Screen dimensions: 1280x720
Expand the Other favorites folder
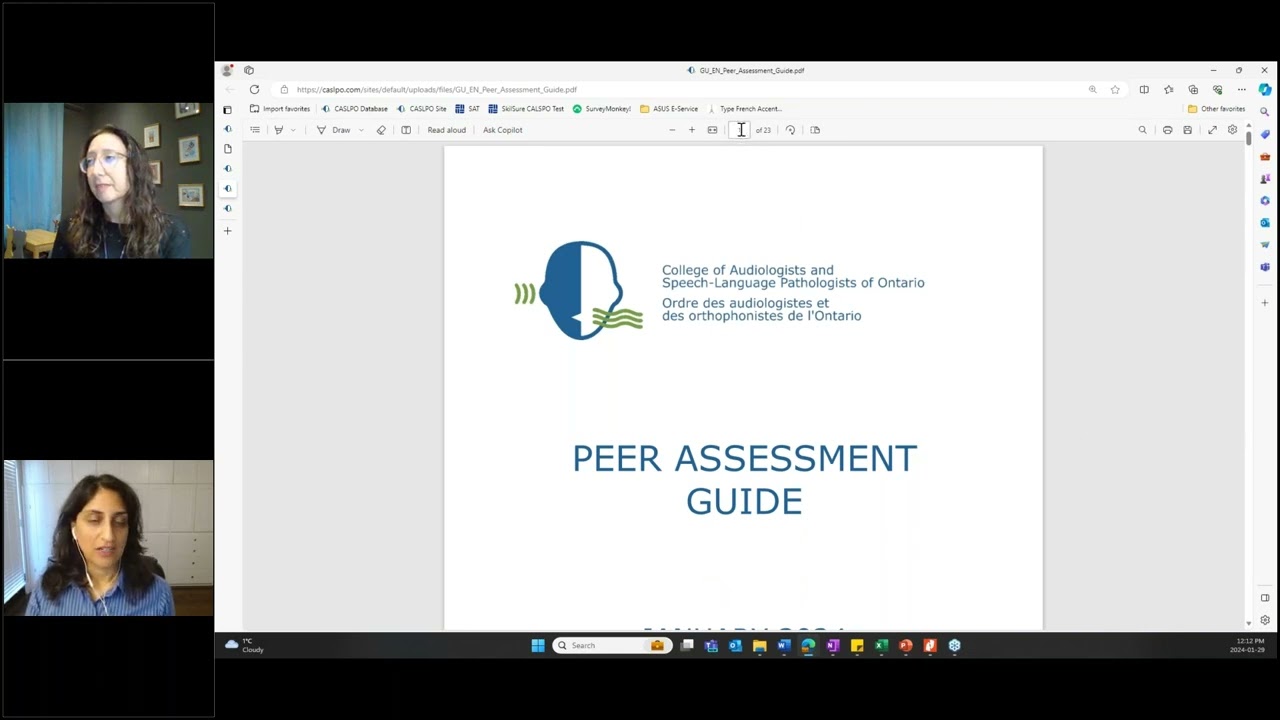click(x=1216, y=109)
